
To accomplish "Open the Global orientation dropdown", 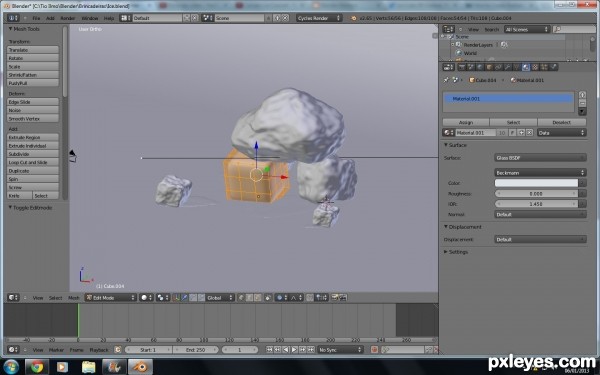I will (x=220, y=298).
